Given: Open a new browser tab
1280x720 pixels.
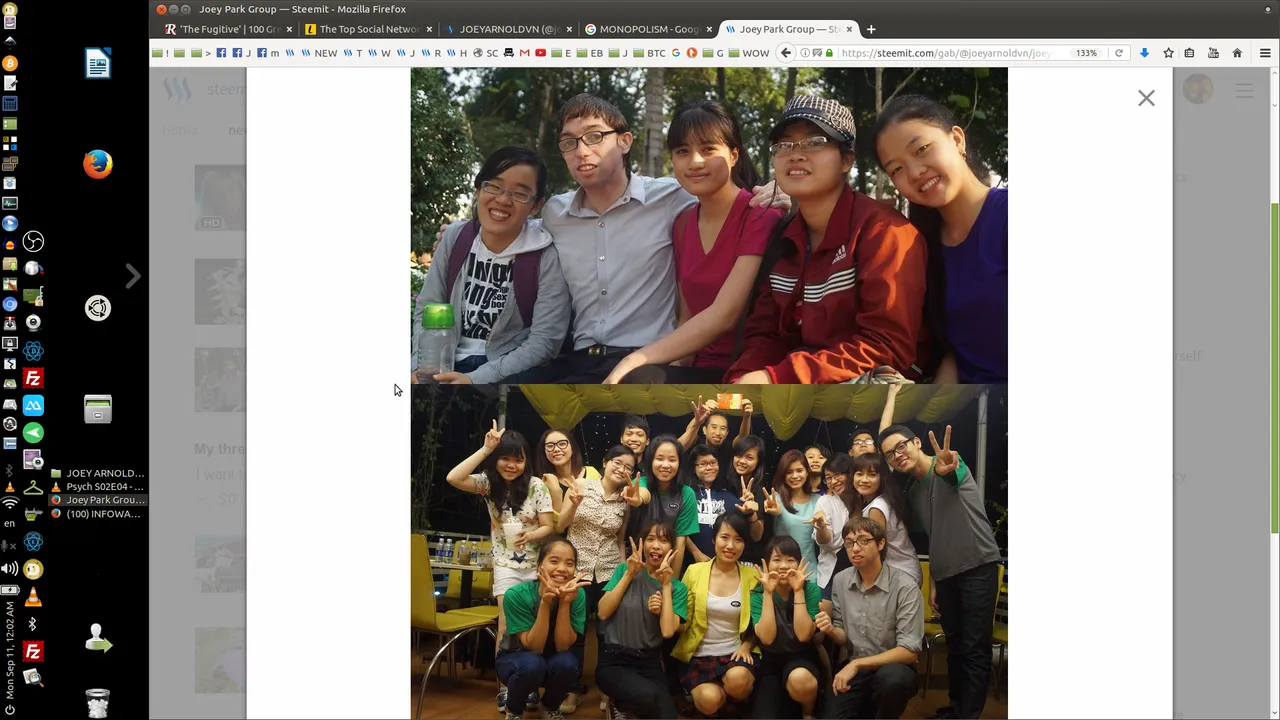Looking at the screenshot, I should 871,29.
